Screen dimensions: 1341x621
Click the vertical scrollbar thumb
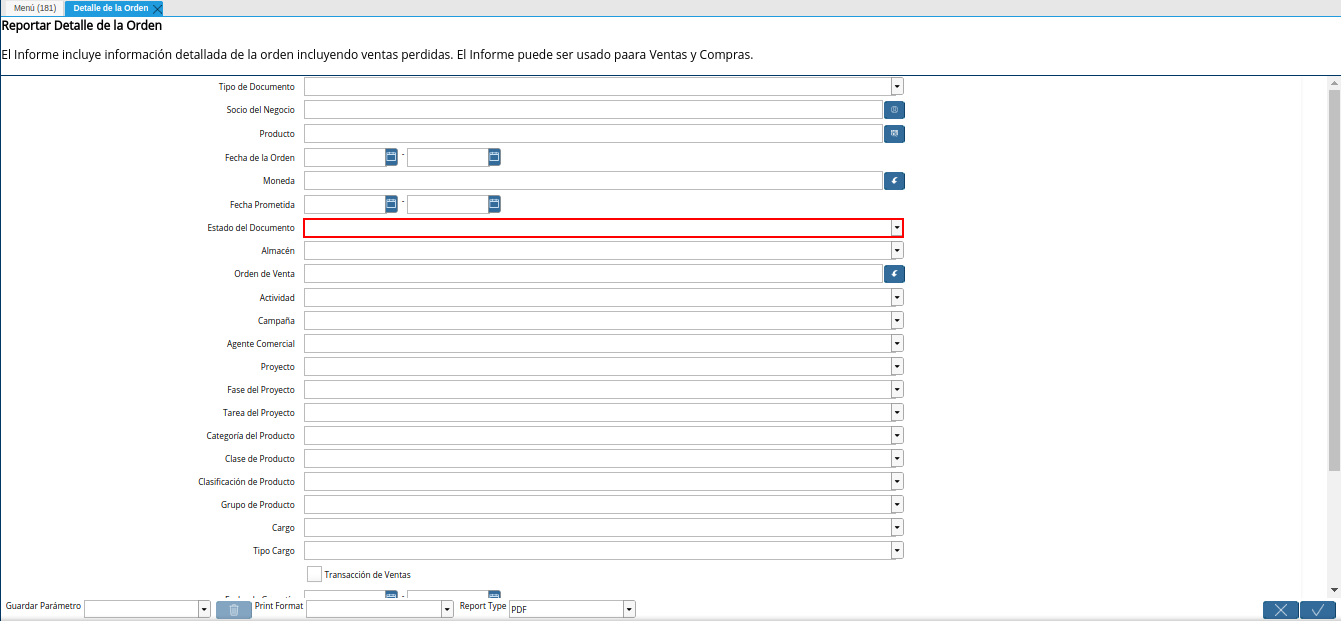[1334, 280]
